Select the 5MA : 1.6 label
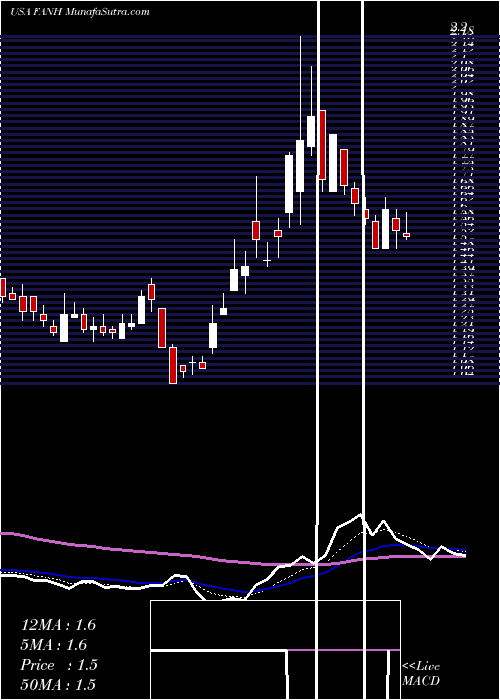The height and width of the screenshot is (700, 500). (54, 645)
